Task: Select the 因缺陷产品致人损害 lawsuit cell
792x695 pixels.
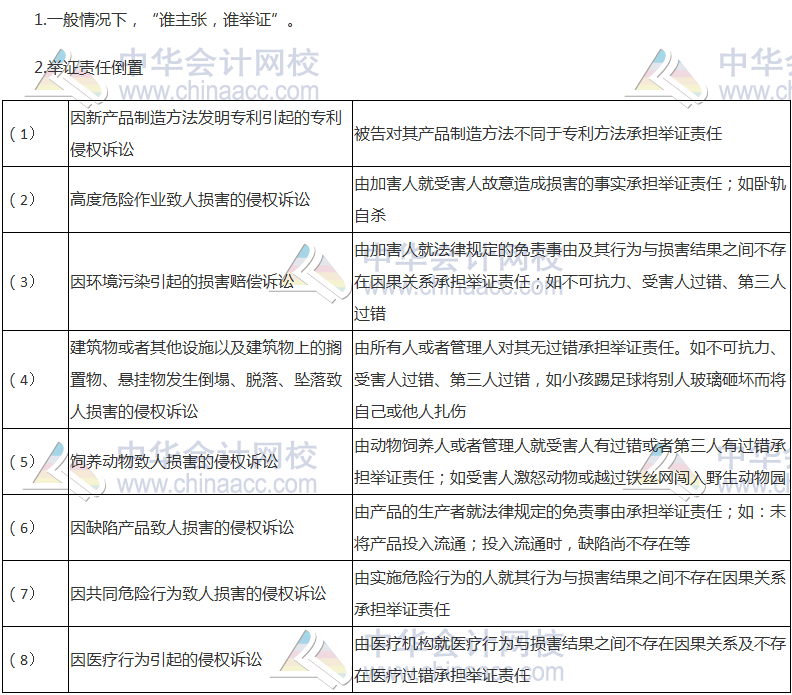Action: [x=182, y=527]
